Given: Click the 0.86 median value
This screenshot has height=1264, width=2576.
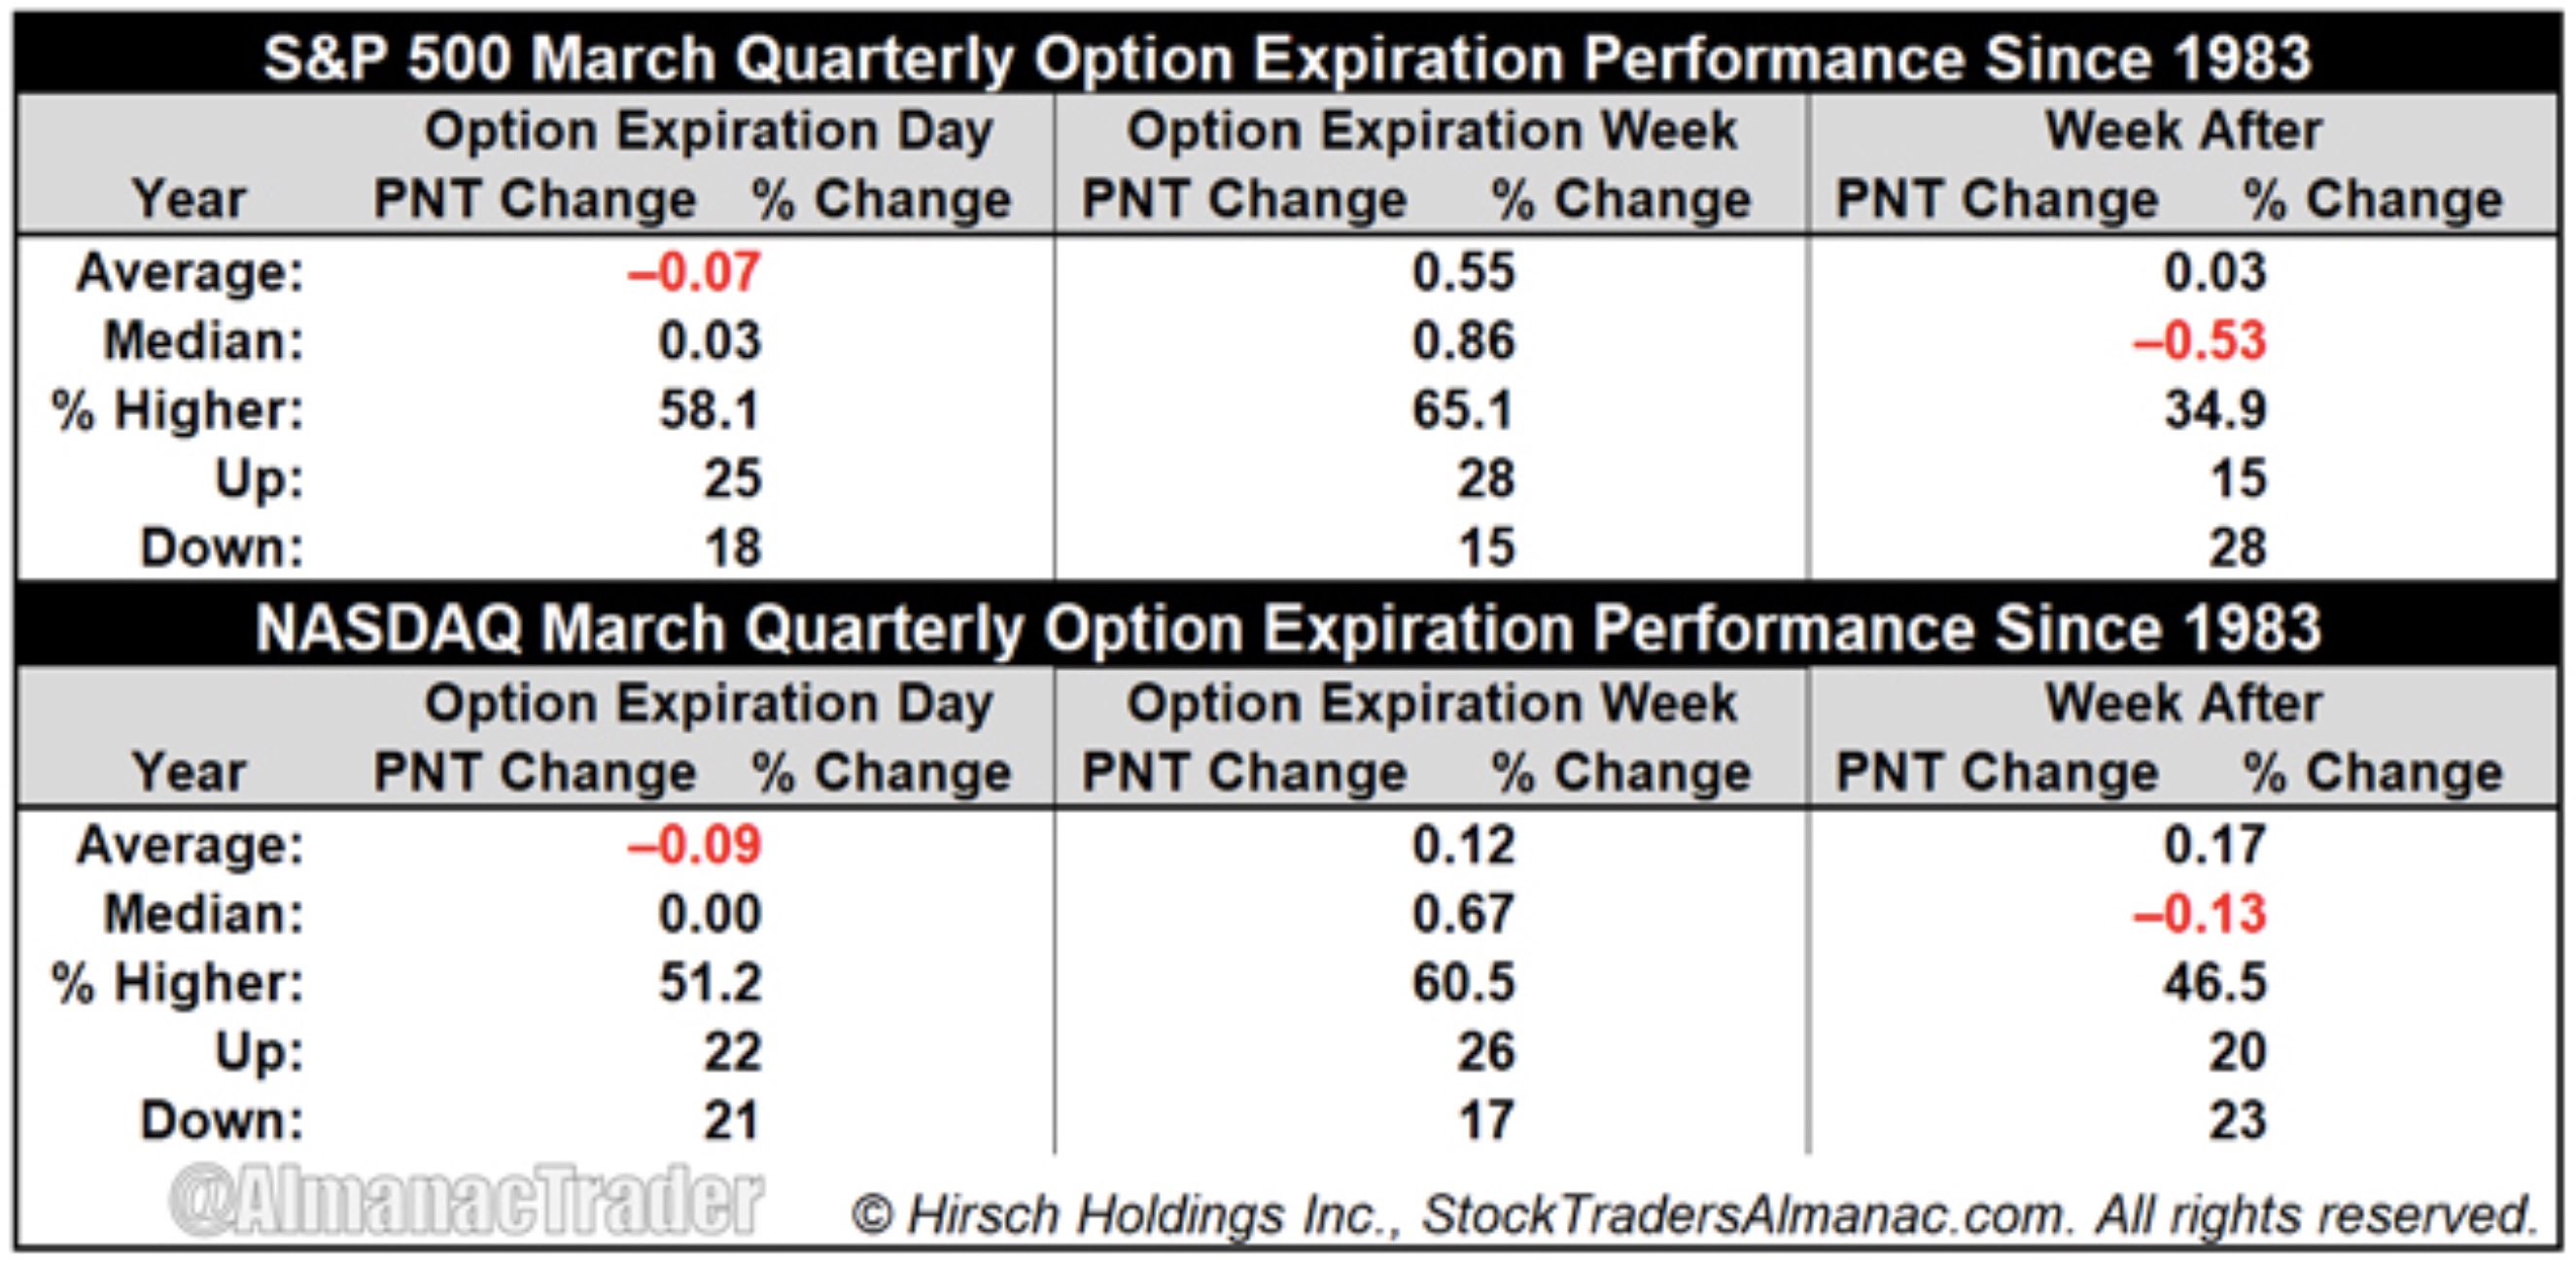Looking at the screenshot, I should point(1463,341).
